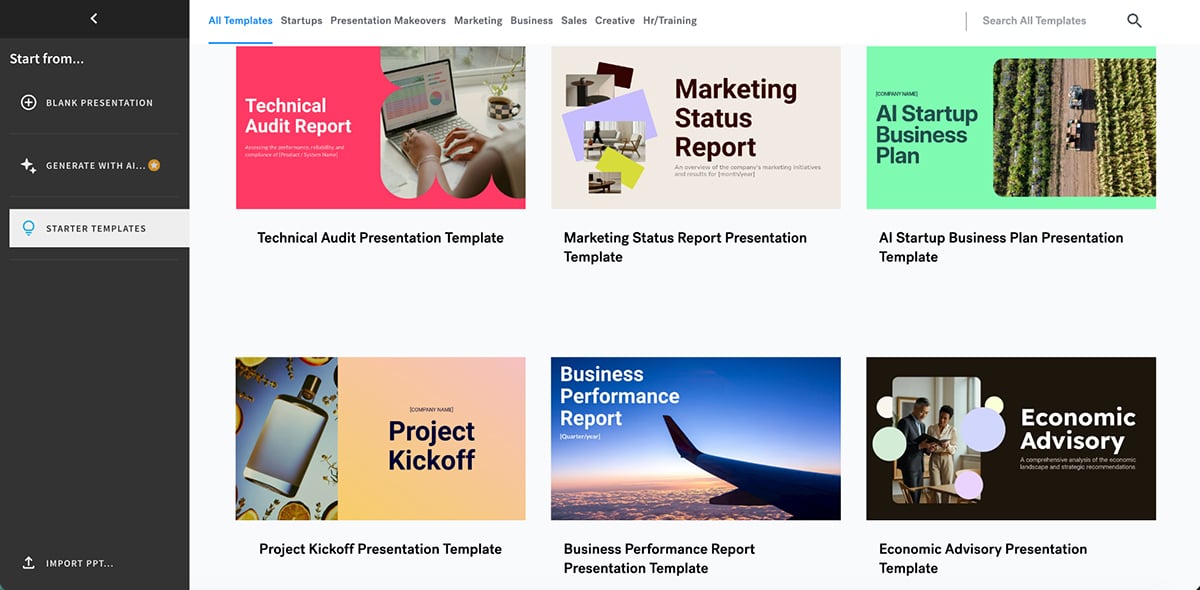The height and width of the screenshot is (590, 1200).
Task: Open the Project Kickoff Presentation Template link
Action: [x=380, y=548]
